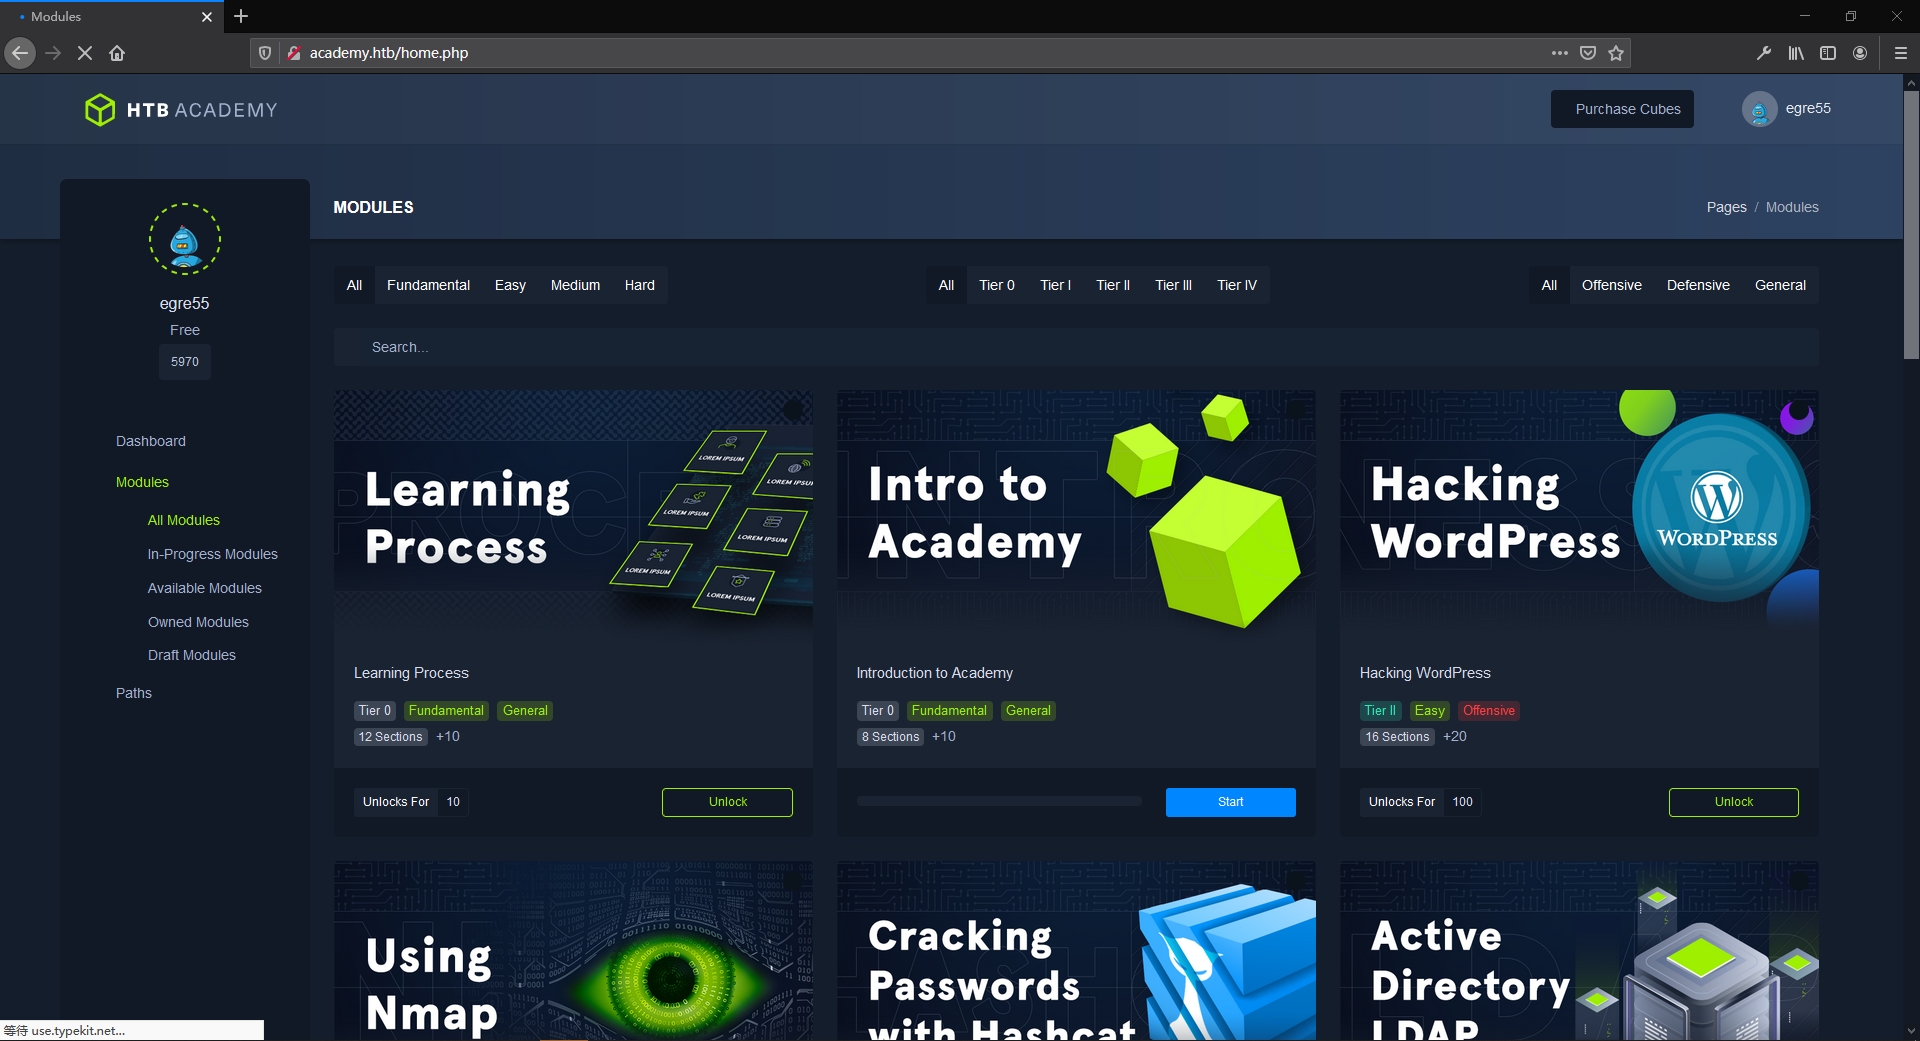Click the browser home icon
Viewport: 1920px width, 1041px height.
point(117,53)
